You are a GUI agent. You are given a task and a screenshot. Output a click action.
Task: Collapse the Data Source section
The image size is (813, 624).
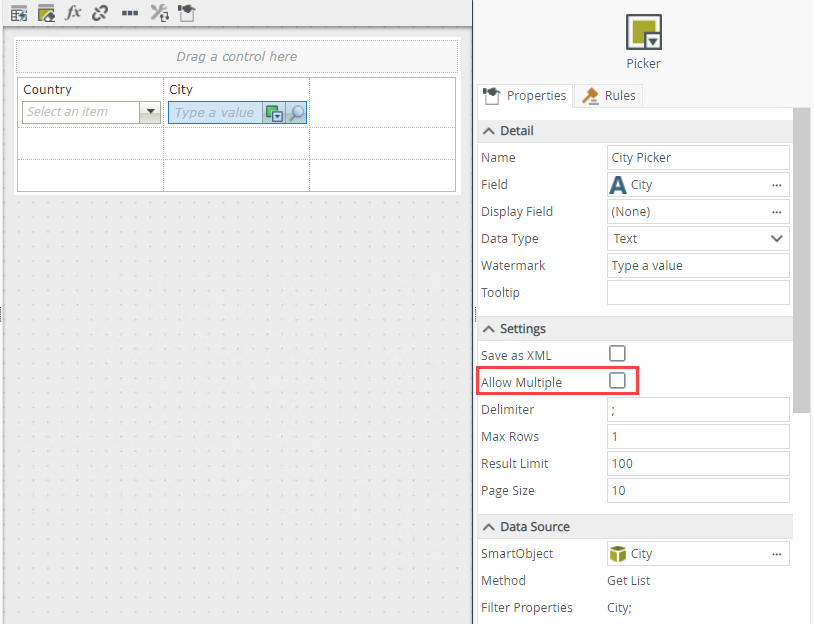[x=488, y=527]
